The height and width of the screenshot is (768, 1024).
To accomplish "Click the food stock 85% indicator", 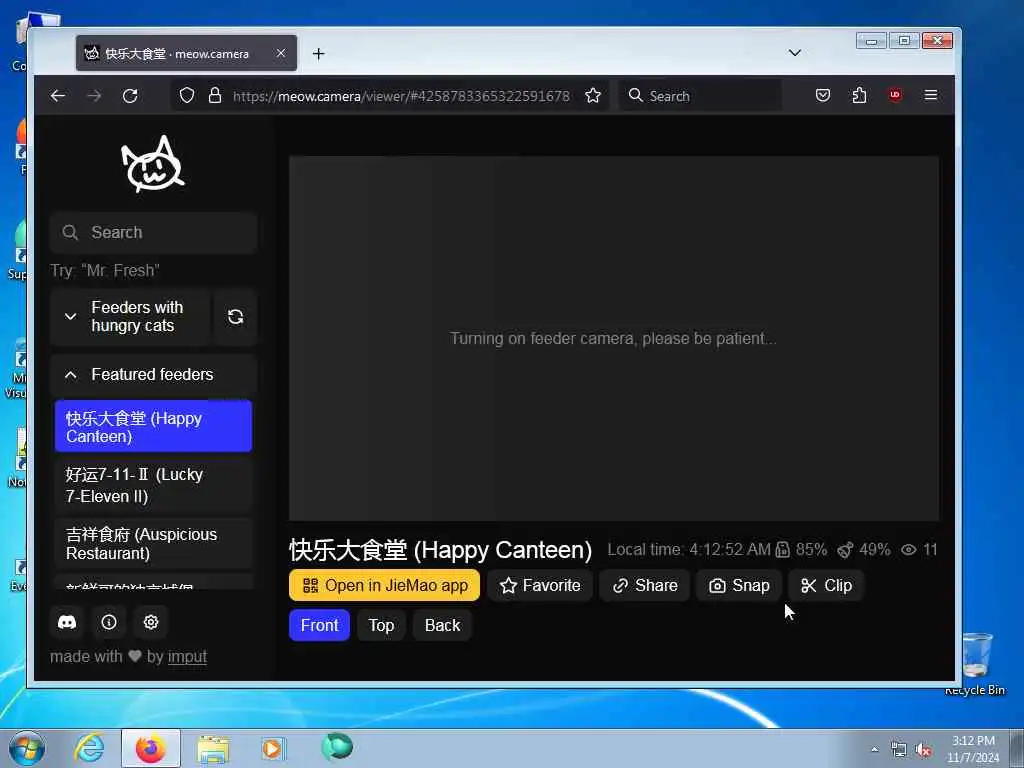I will point(801,550).
